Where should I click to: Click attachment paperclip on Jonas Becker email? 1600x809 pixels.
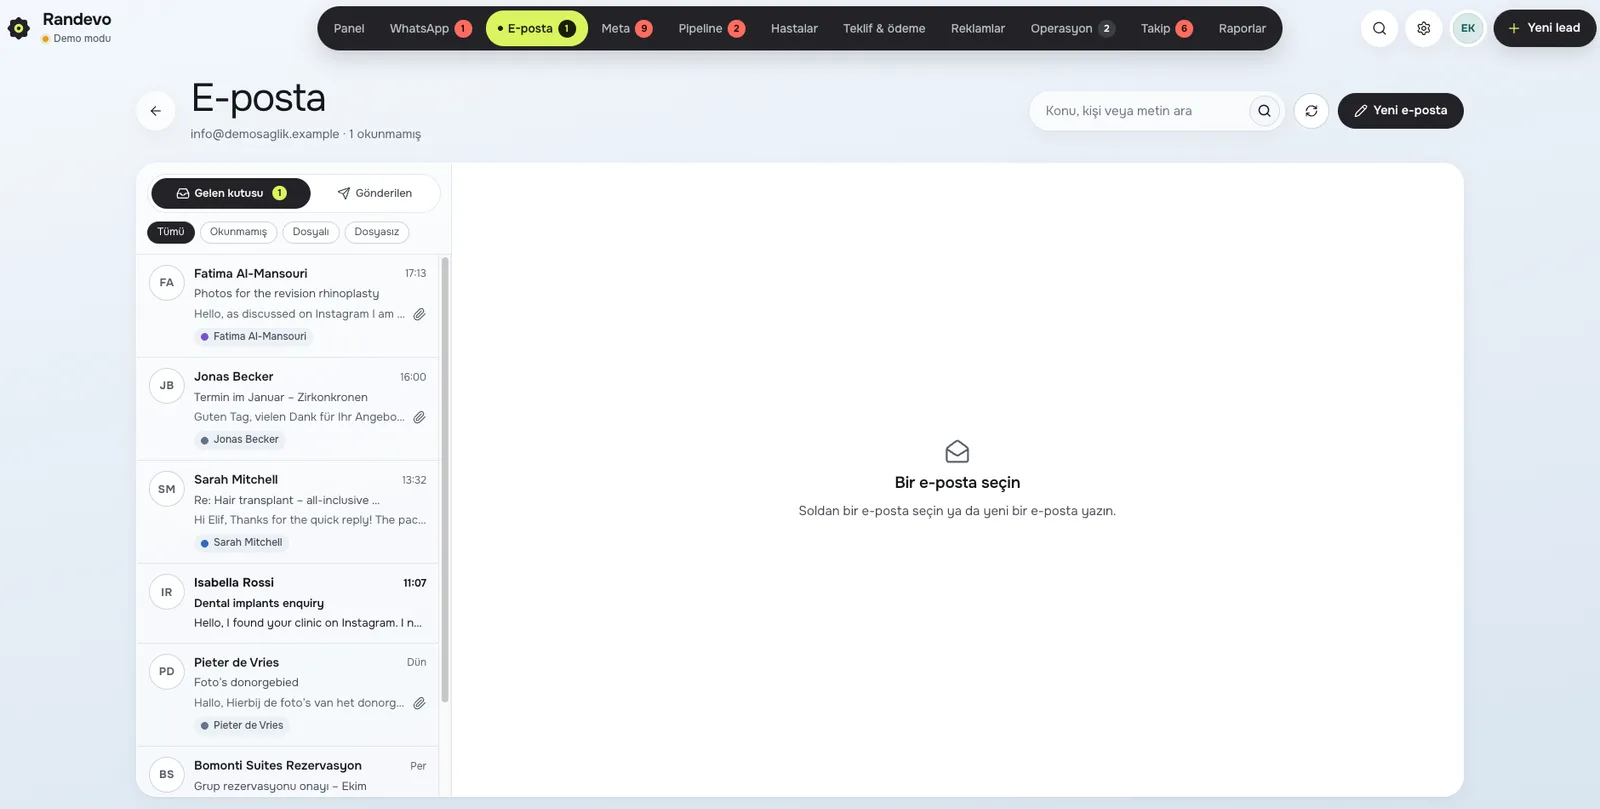coord(419,417)
